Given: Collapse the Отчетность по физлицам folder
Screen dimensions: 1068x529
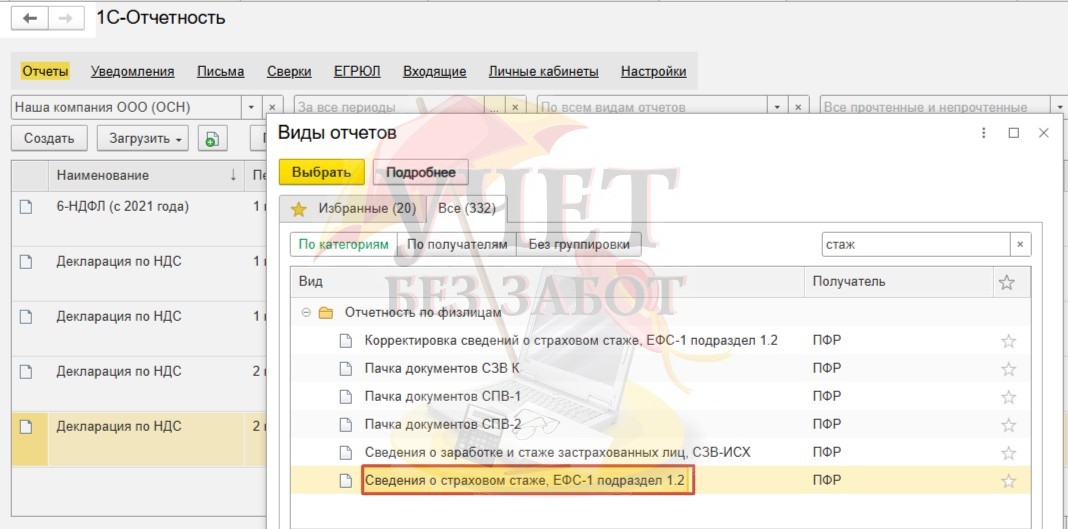Looking at the screenshot, I should 306,312.
